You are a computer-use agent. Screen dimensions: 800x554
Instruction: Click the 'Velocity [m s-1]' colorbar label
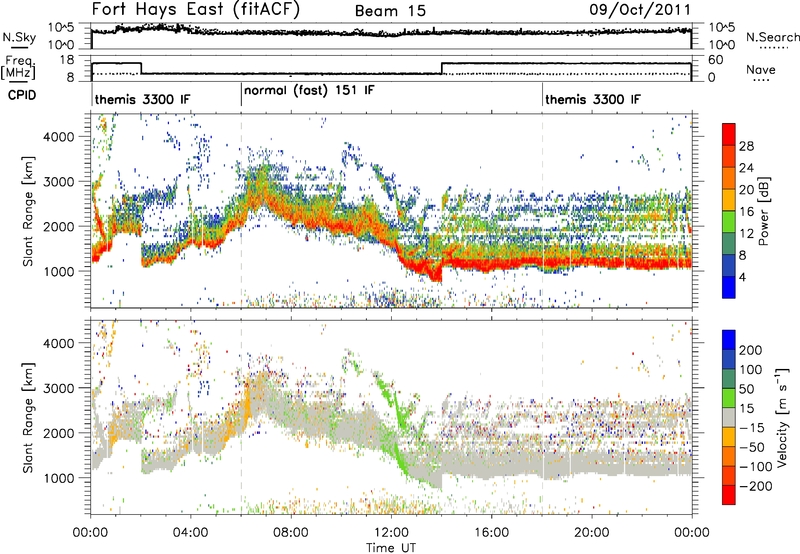(x=782, y=417)
